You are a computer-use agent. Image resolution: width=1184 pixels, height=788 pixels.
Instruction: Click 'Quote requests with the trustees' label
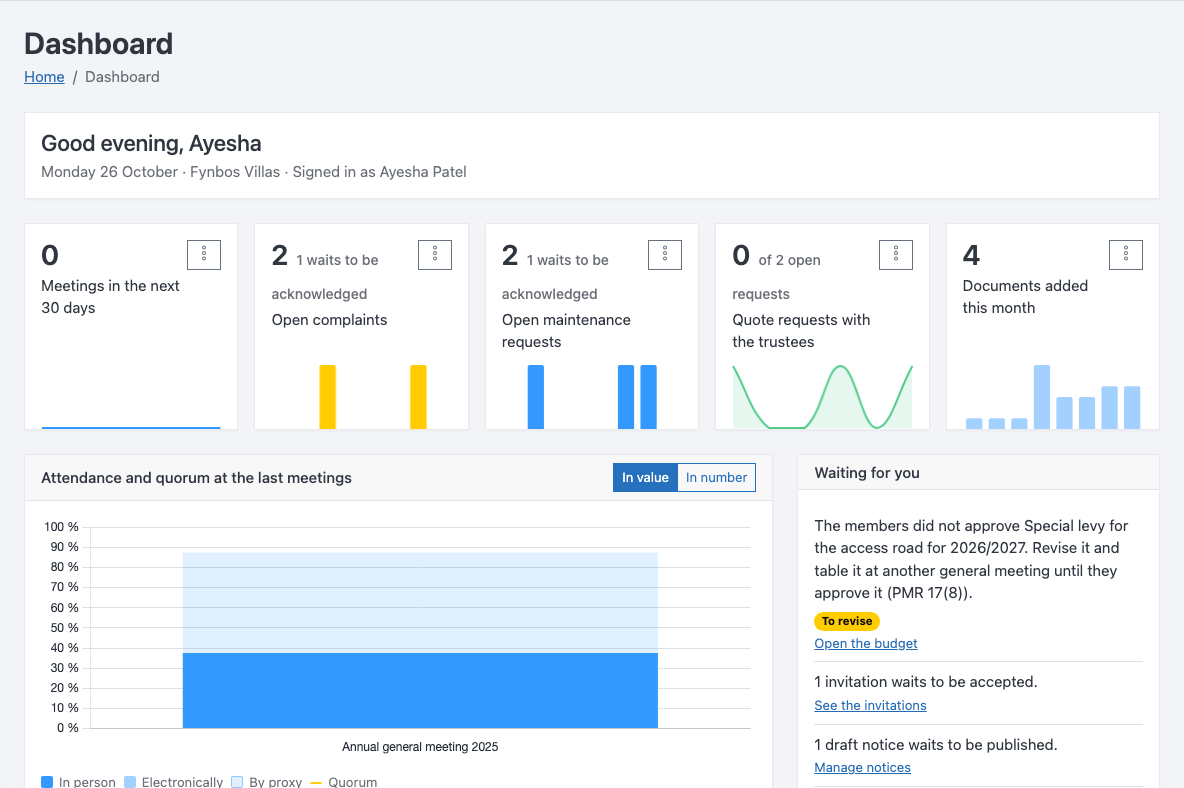click(x=801, y=331)
